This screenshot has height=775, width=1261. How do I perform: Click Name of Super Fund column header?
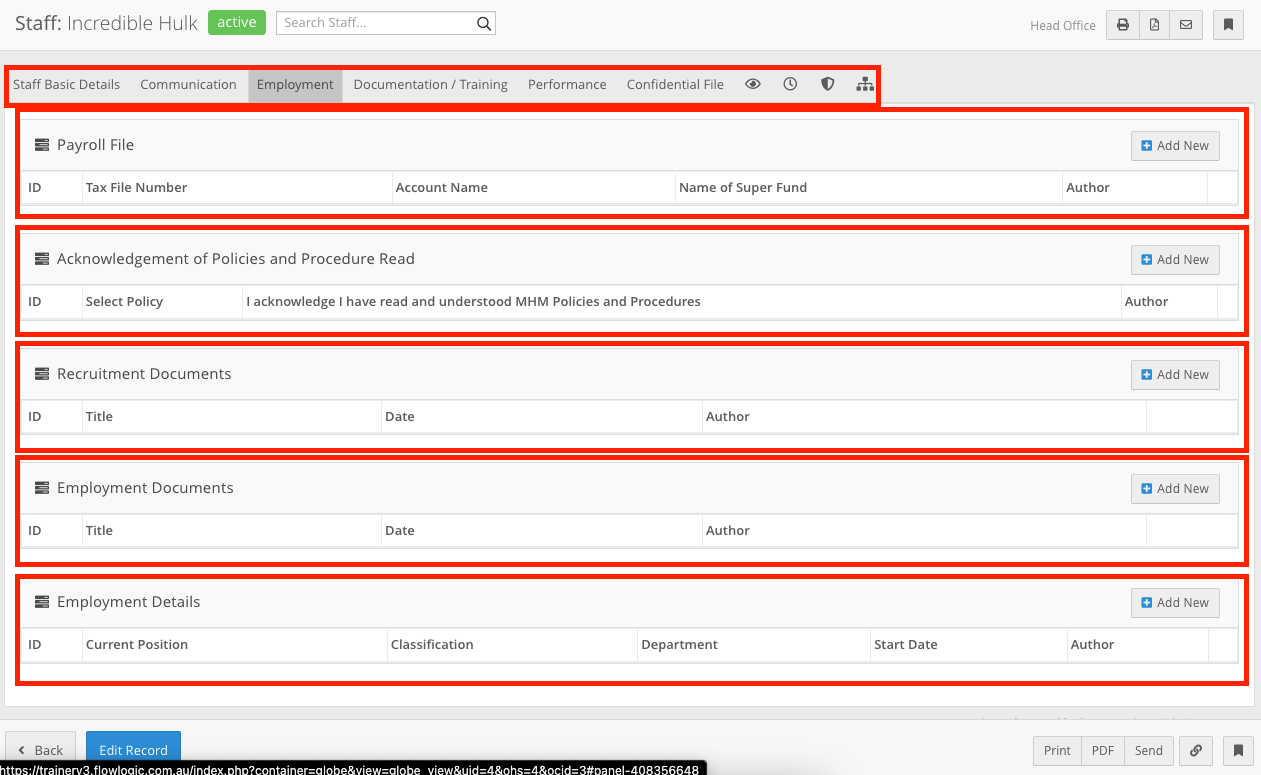pos(743,187)
